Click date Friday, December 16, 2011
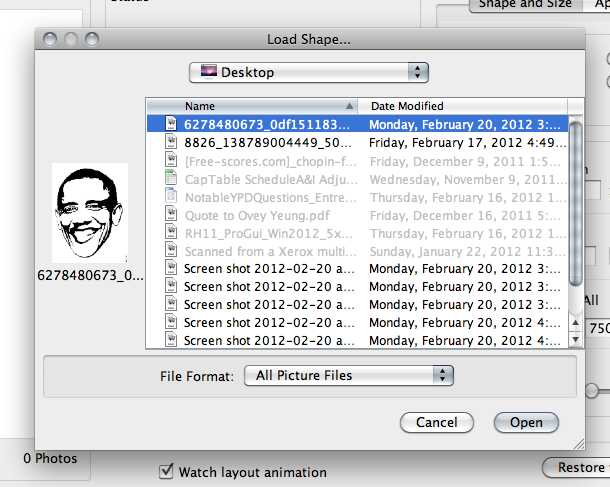The width and height of the screenshot is (610, 487). (x=465, y=215)
